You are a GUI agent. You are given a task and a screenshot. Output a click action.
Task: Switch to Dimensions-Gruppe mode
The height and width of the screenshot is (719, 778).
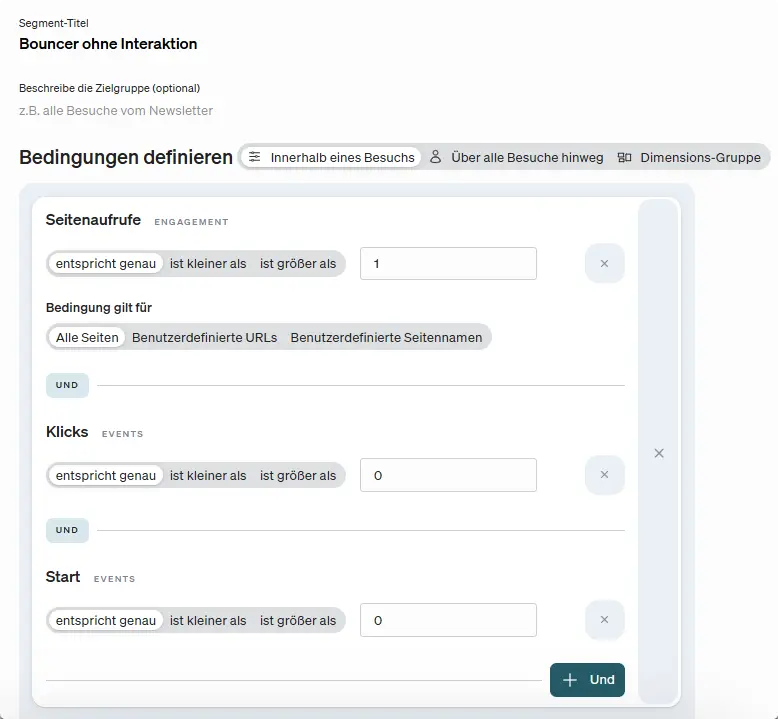tap(689, 157)
